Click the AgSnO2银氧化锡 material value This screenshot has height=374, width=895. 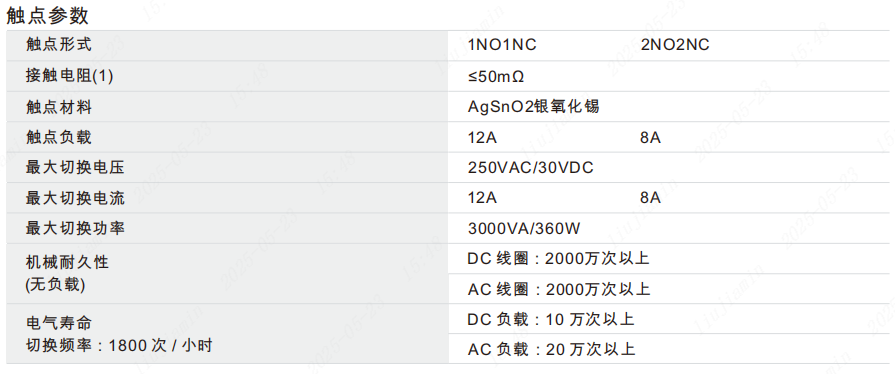click(x=534, y=106)
